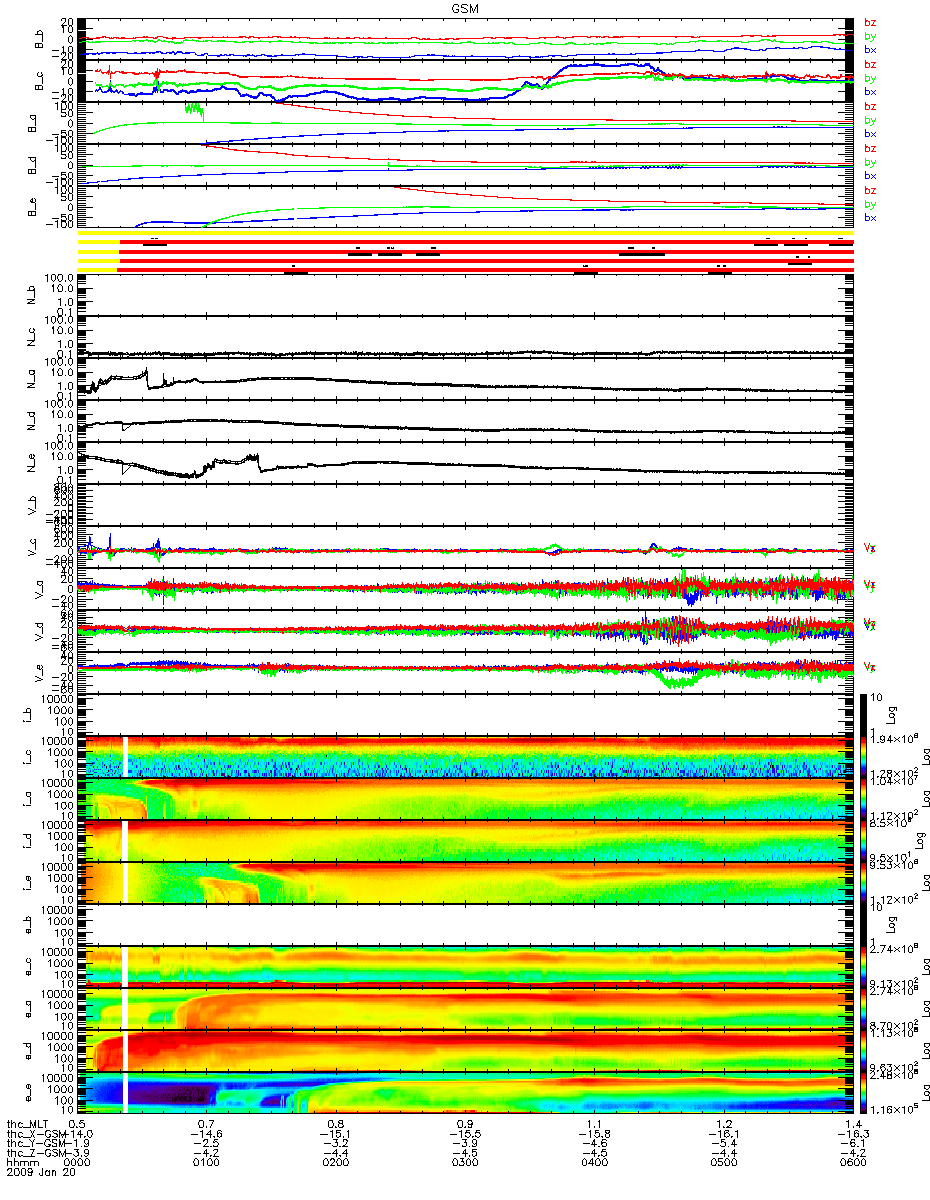Screen dimensions: 930x1200
Task: Click the MLT value 0.7
Action: (x=207, y=1124)
